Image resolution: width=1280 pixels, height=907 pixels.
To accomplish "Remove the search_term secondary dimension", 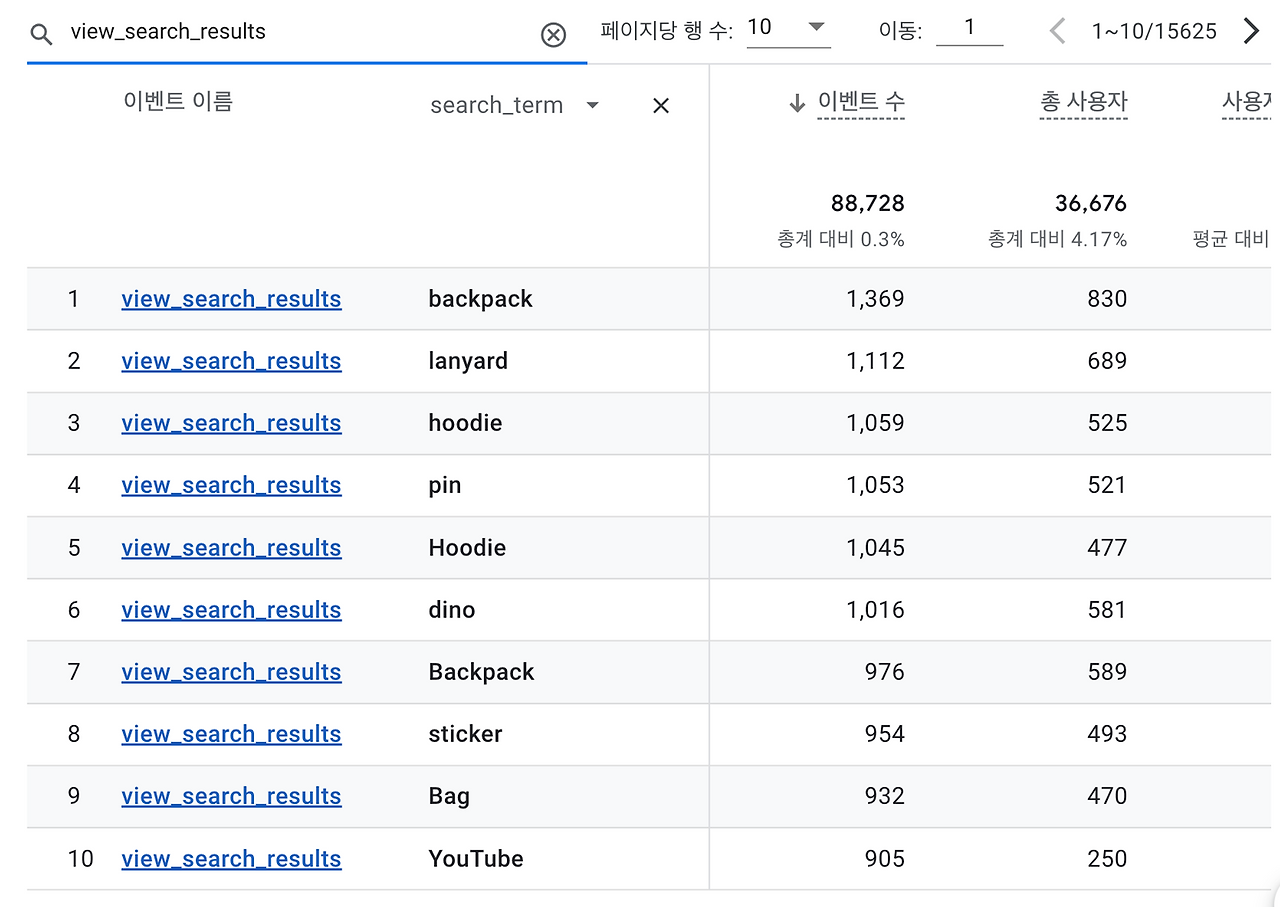I will (x=661, y=105).
